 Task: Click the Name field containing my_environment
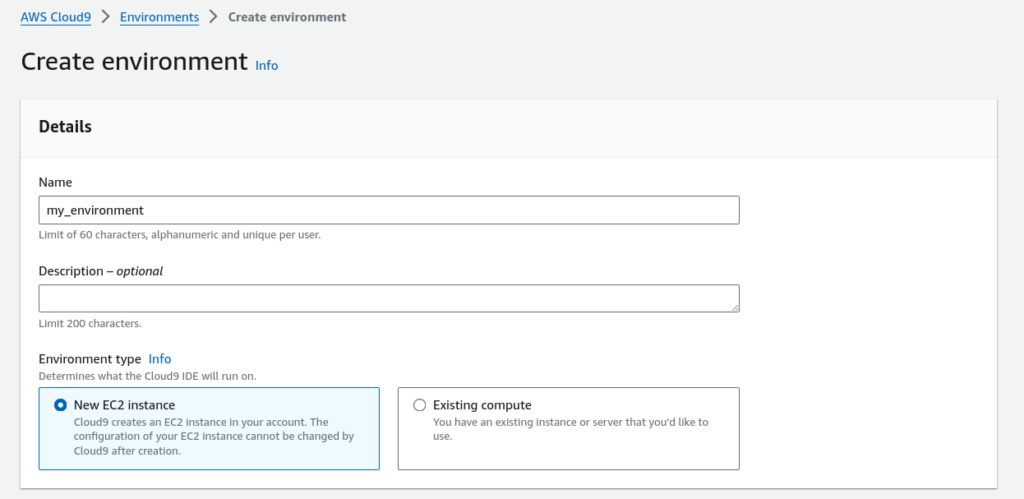[388, 210]
